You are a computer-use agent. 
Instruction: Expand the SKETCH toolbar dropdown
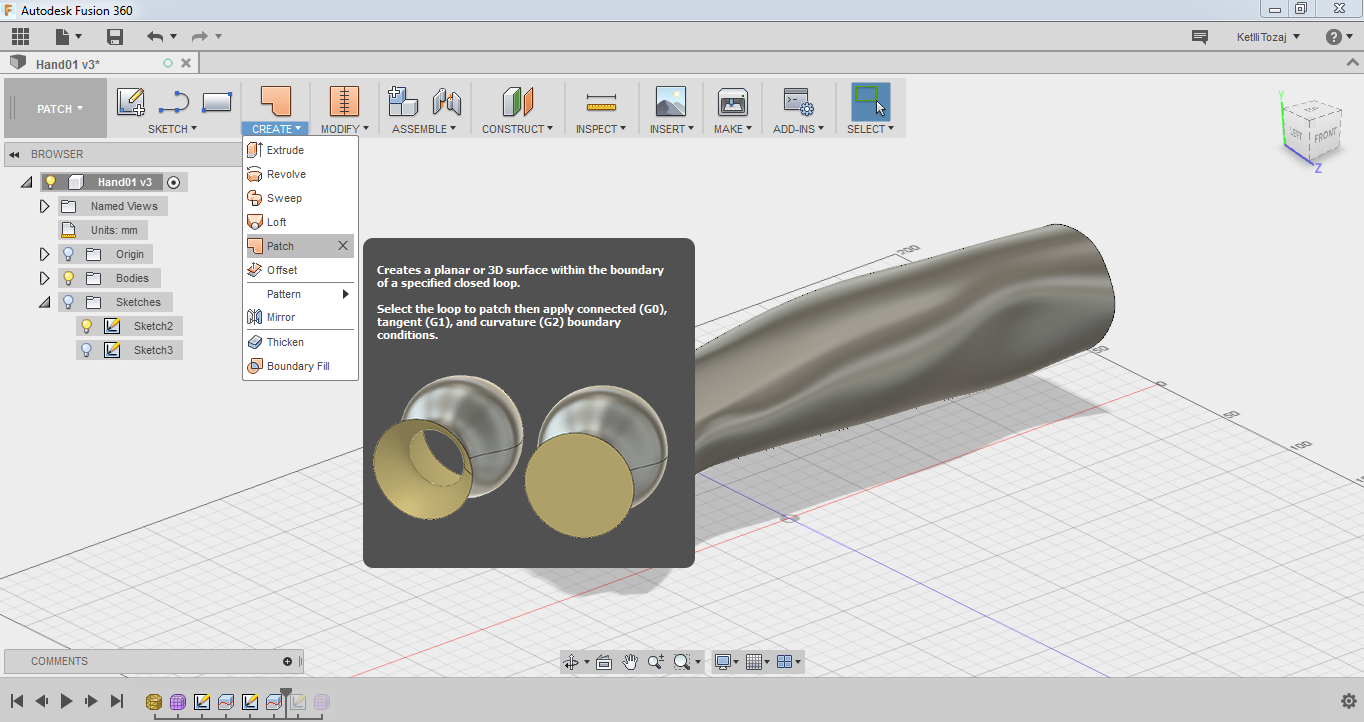click(172, 129)
